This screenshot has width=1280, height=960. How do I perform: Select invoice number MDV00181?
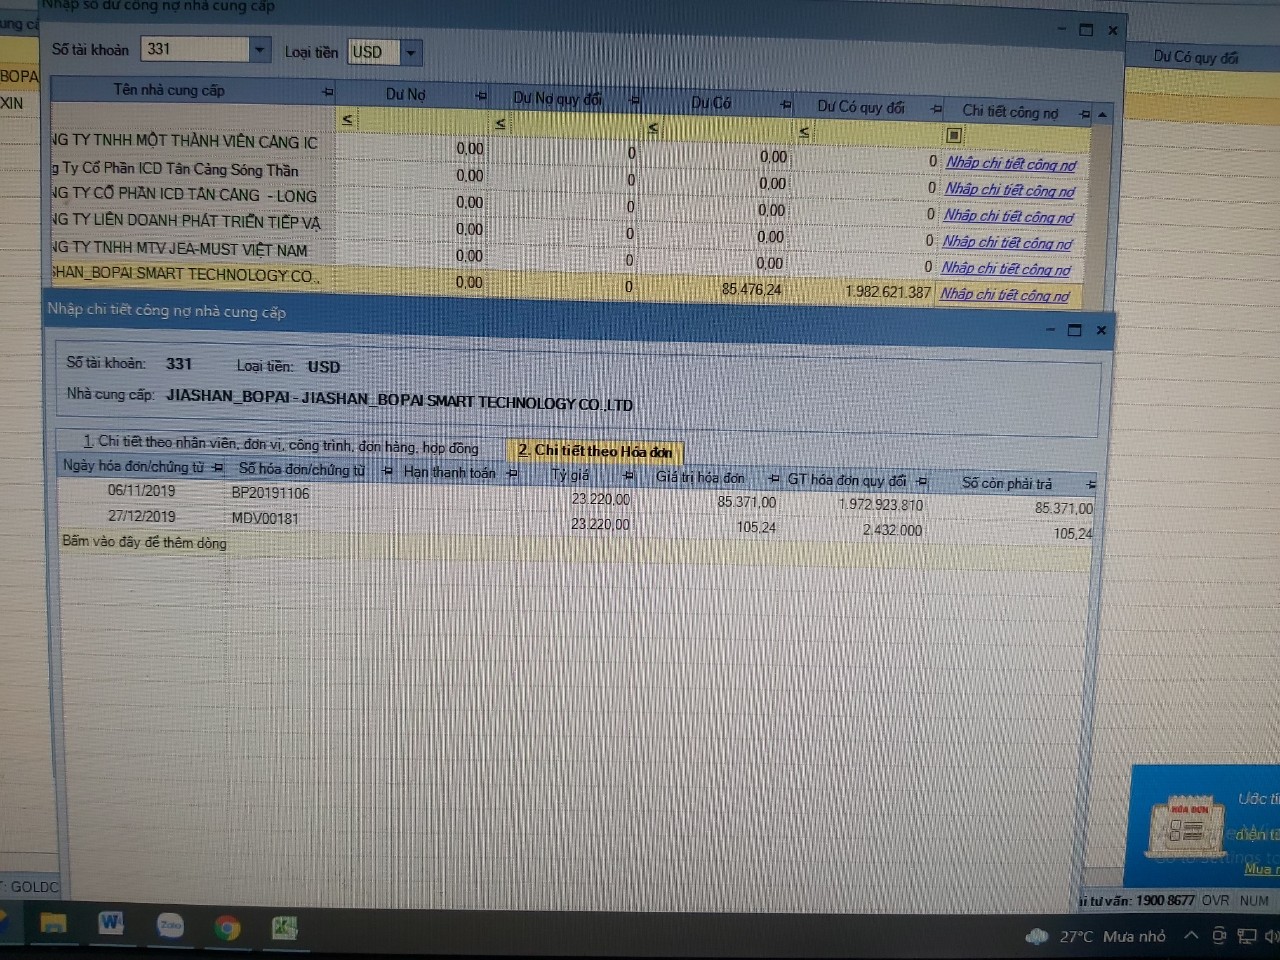(265, 518)
